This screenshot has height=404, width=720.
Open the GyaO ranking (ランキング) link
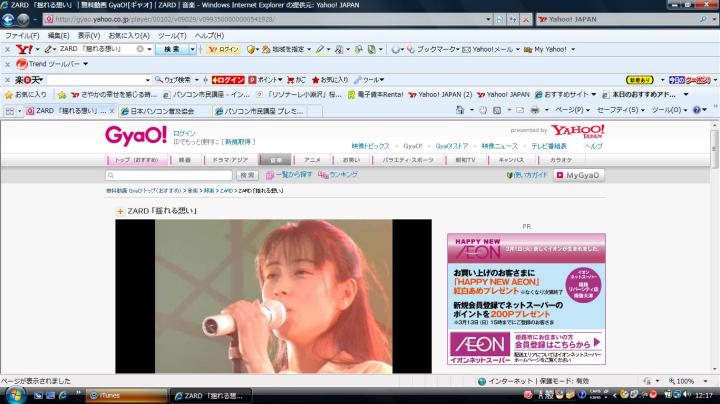(340, 175)
